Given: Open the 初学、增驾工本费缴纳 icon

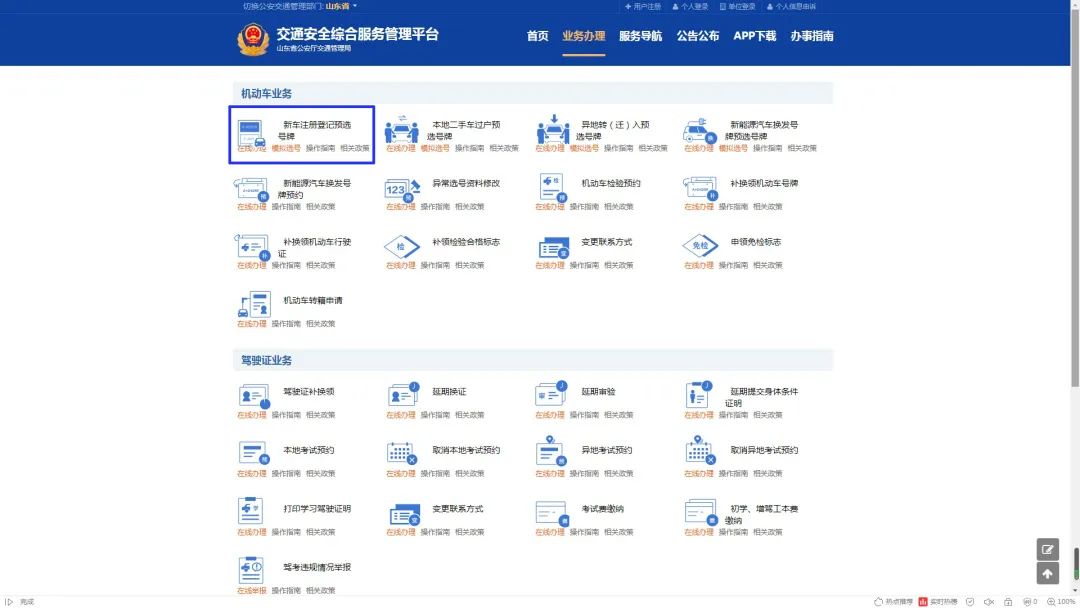Looking at the screenshot, I should point(701,513).
